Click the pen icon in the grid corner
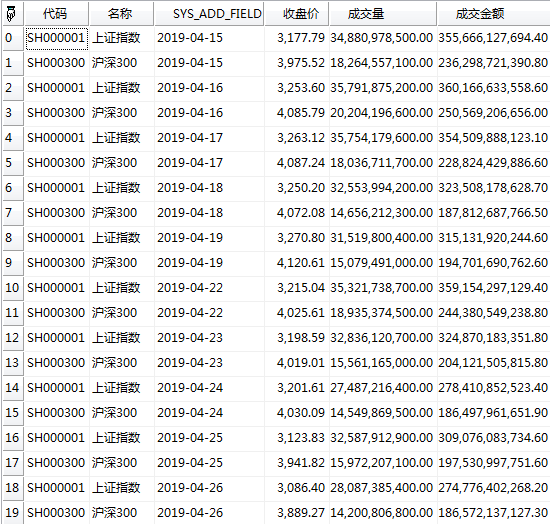This screenshot has width=550, height=524. (x=11, y=14)
